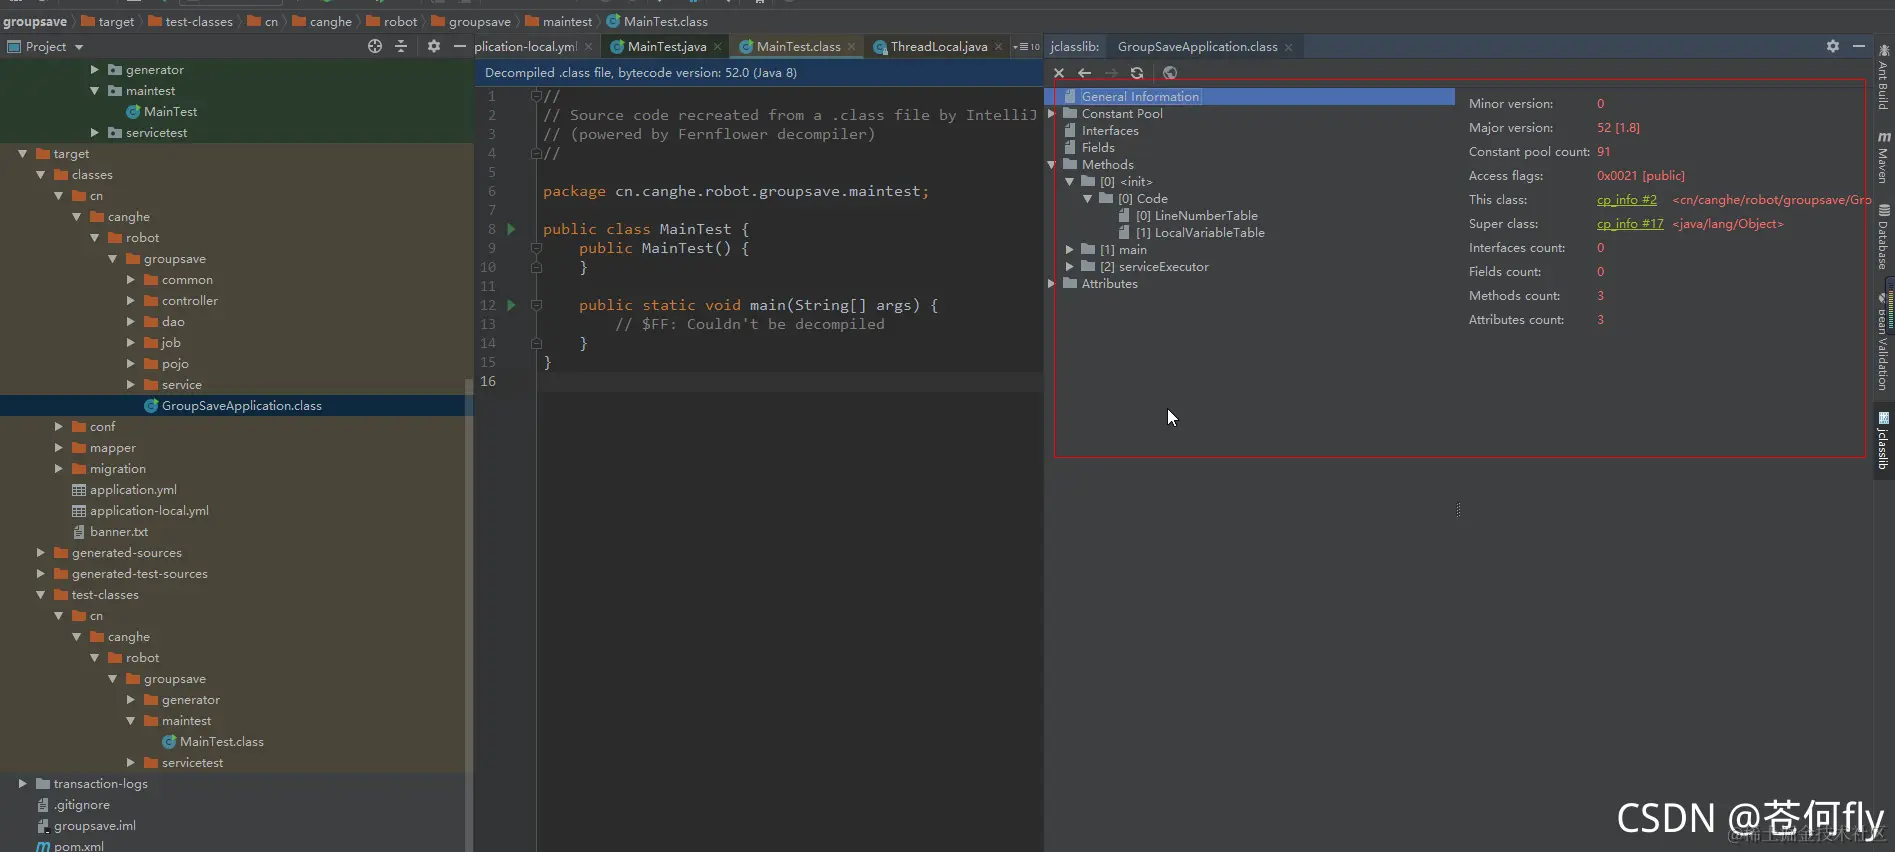Select application-local.yml in Project tree

coord(149,511)
